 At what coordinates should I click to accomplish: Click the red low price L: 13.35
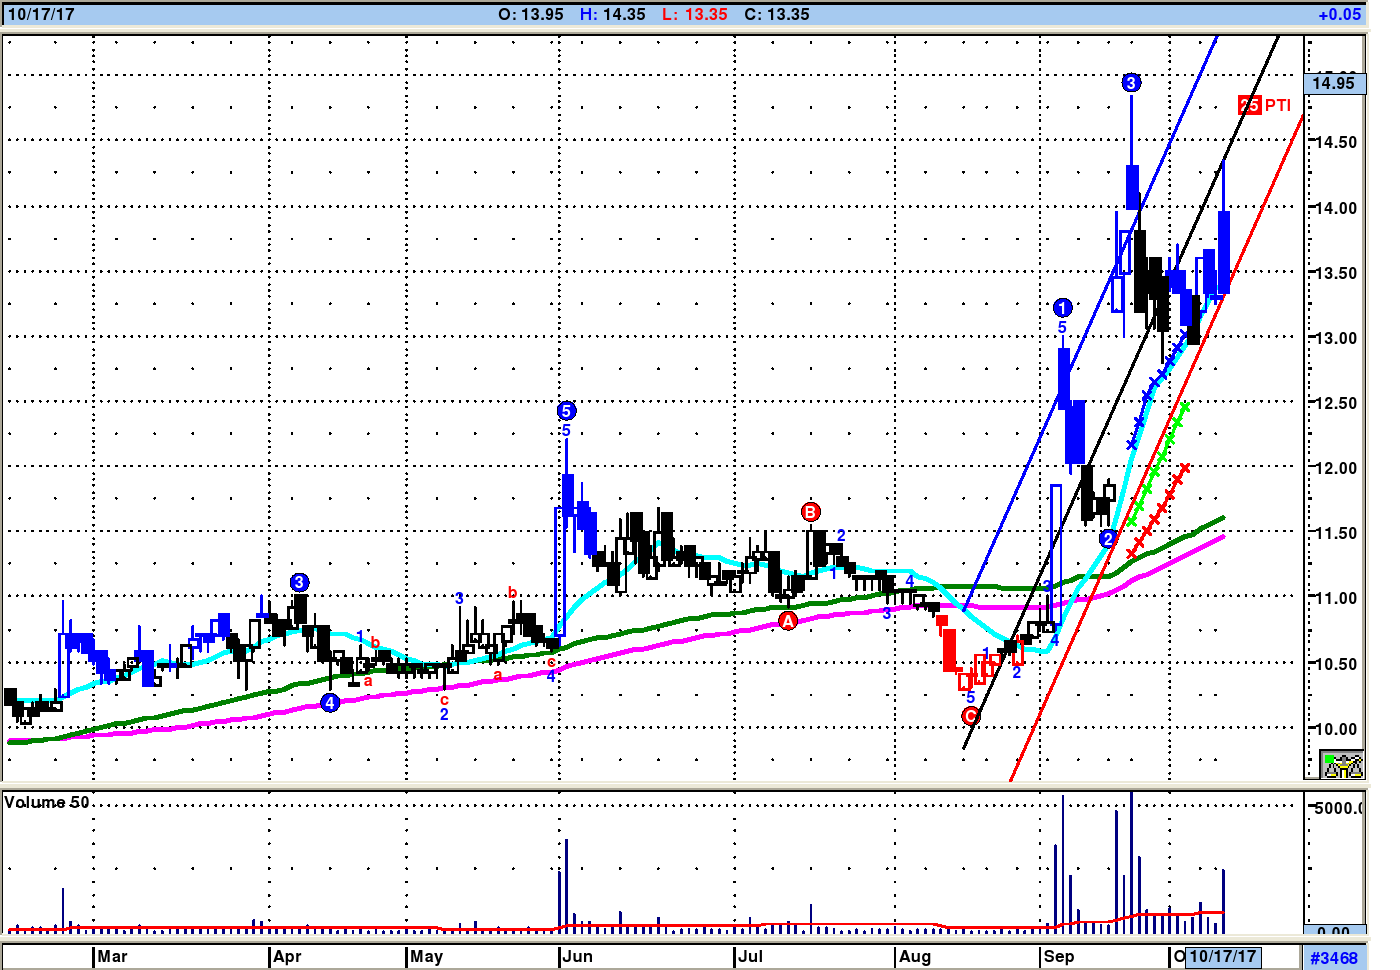694,14
